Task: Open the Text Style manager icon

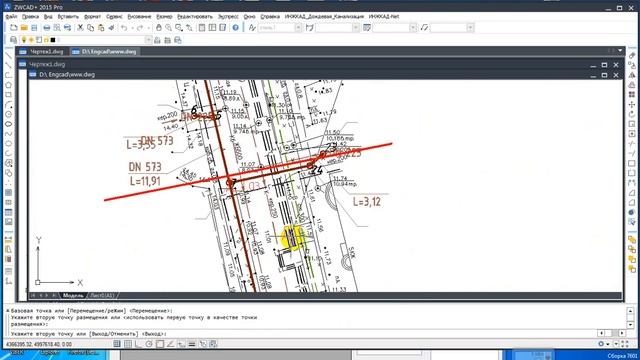Action: point(252,28)
